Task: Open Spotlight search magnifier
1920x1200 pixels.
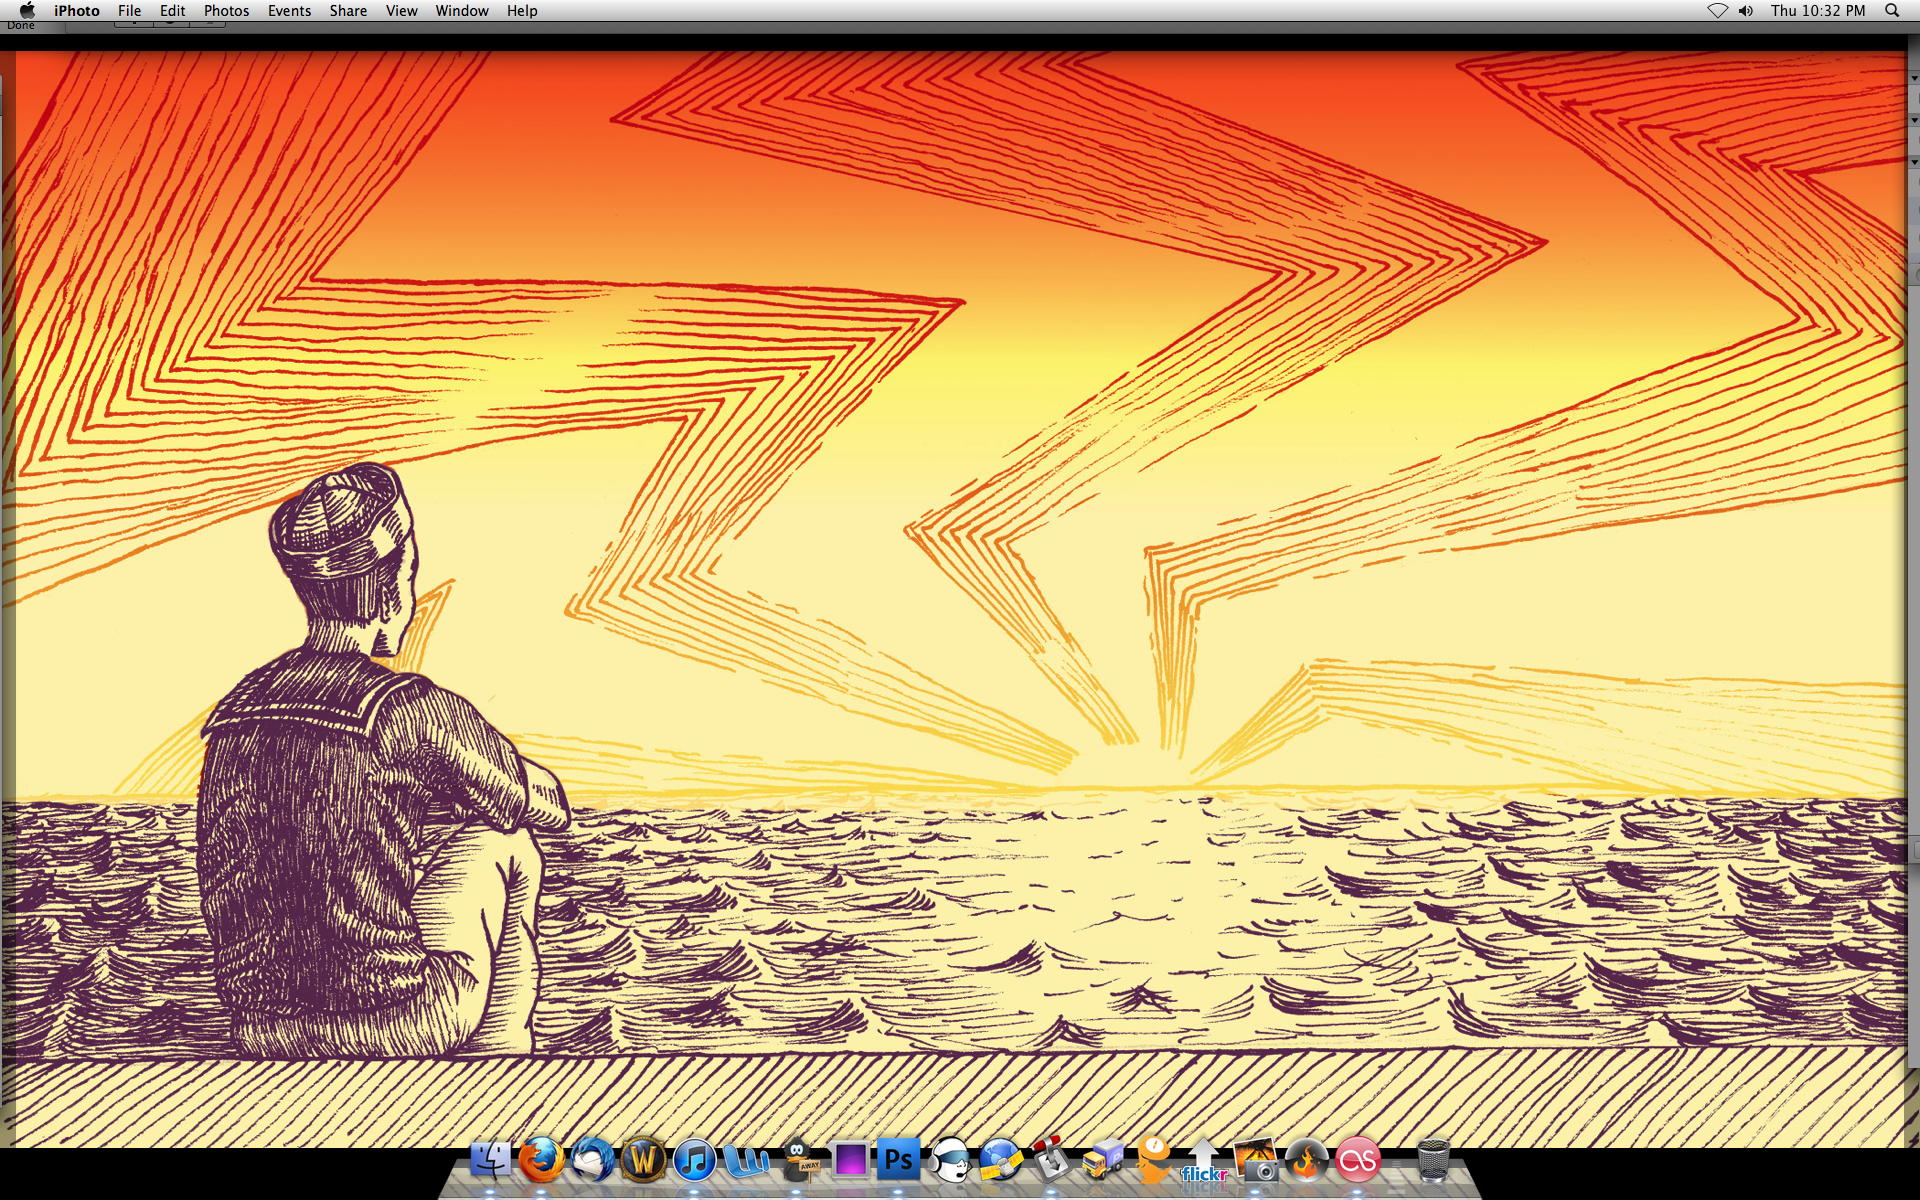Action: click(1892, 11)
